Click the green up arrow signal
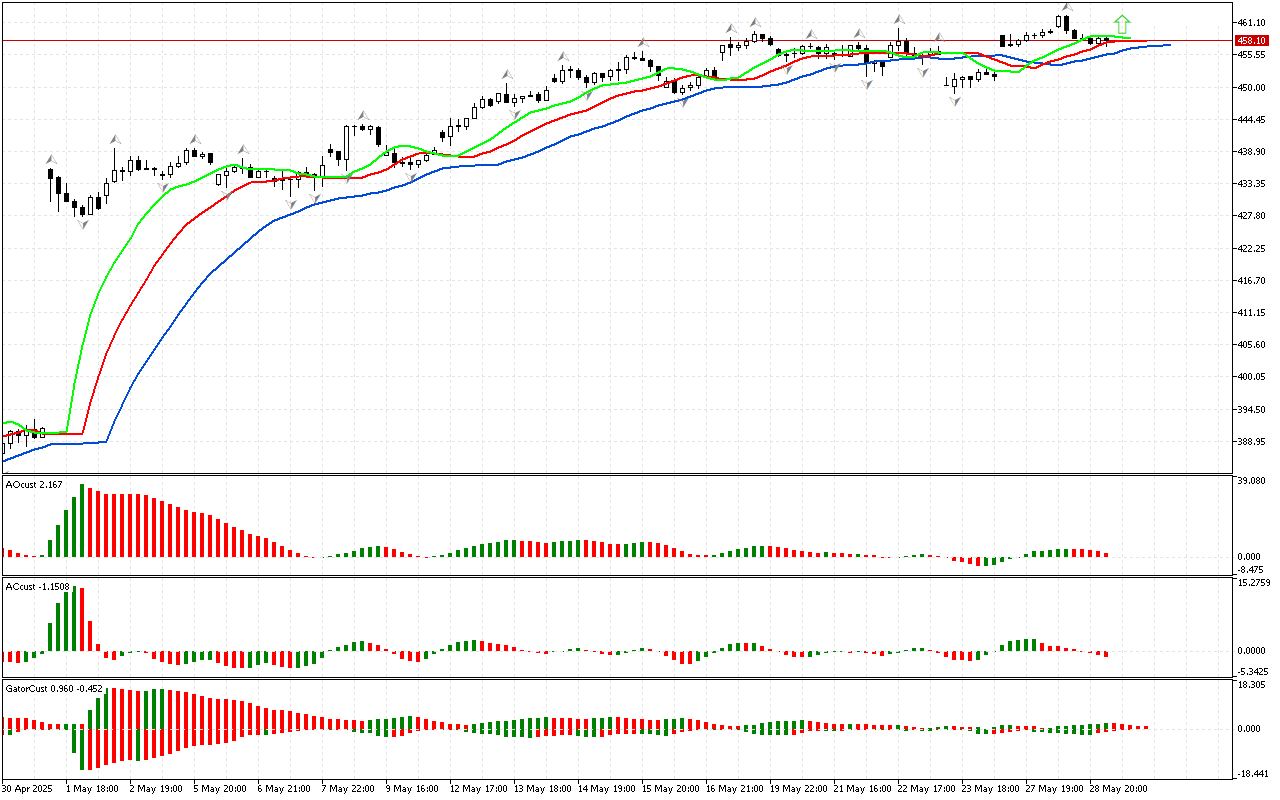 pos(1123,24)
